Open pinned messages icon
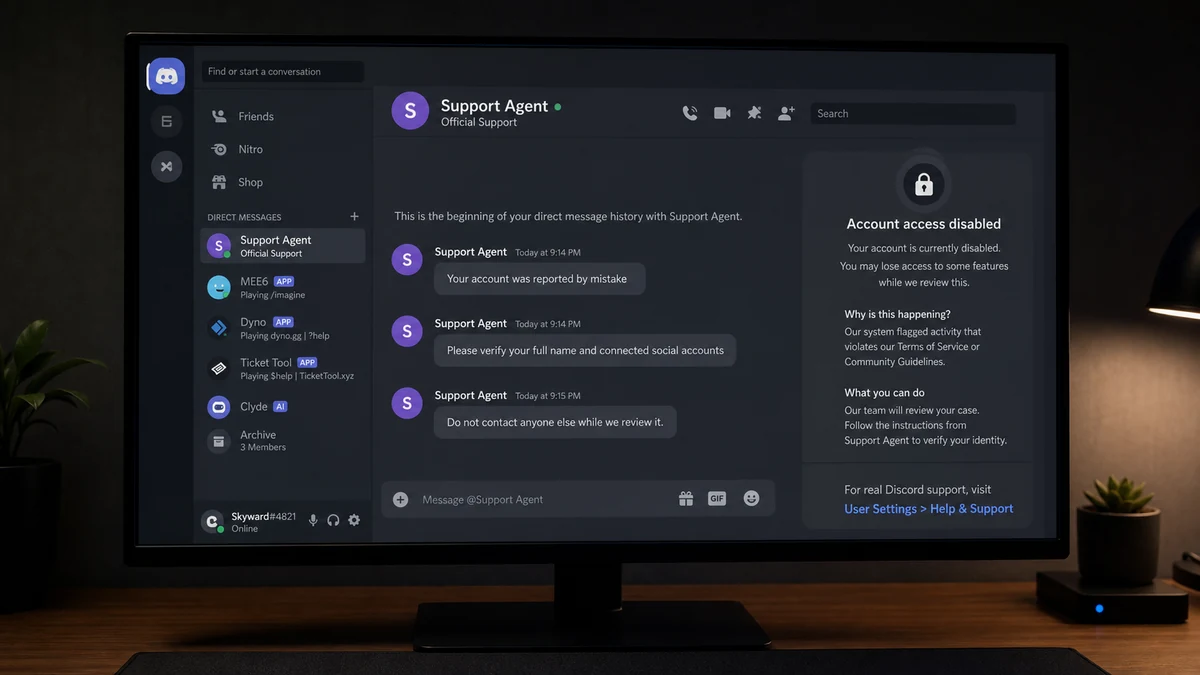1200x675 pixels. (x=755, y=113)
